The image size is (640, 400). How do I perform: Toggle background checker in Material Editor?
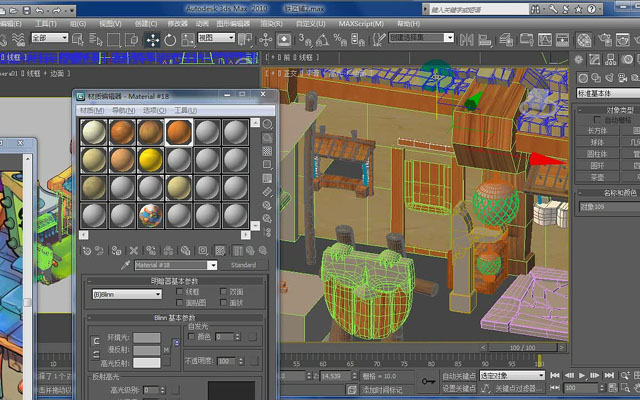click(267, 151)
